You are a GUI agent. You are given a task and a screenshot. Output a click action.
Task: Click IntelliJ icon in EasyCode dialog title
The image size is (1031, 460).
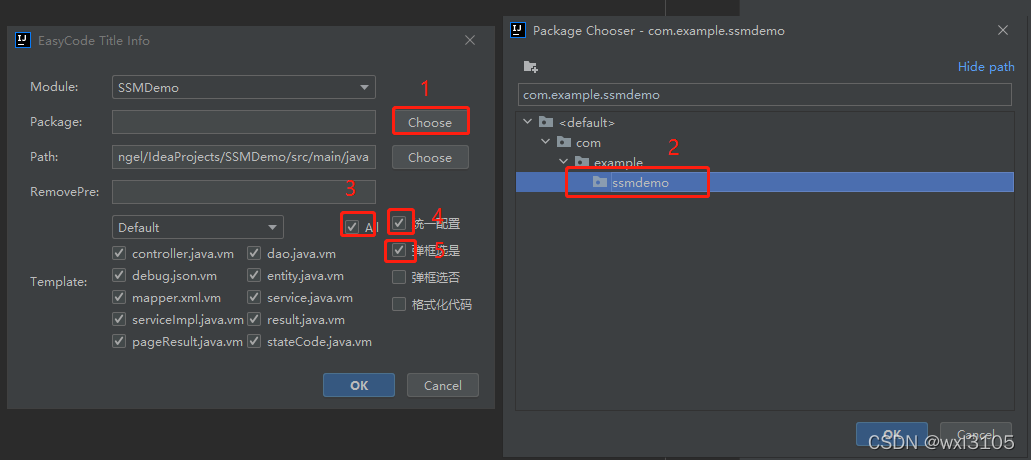click(23, 40)
